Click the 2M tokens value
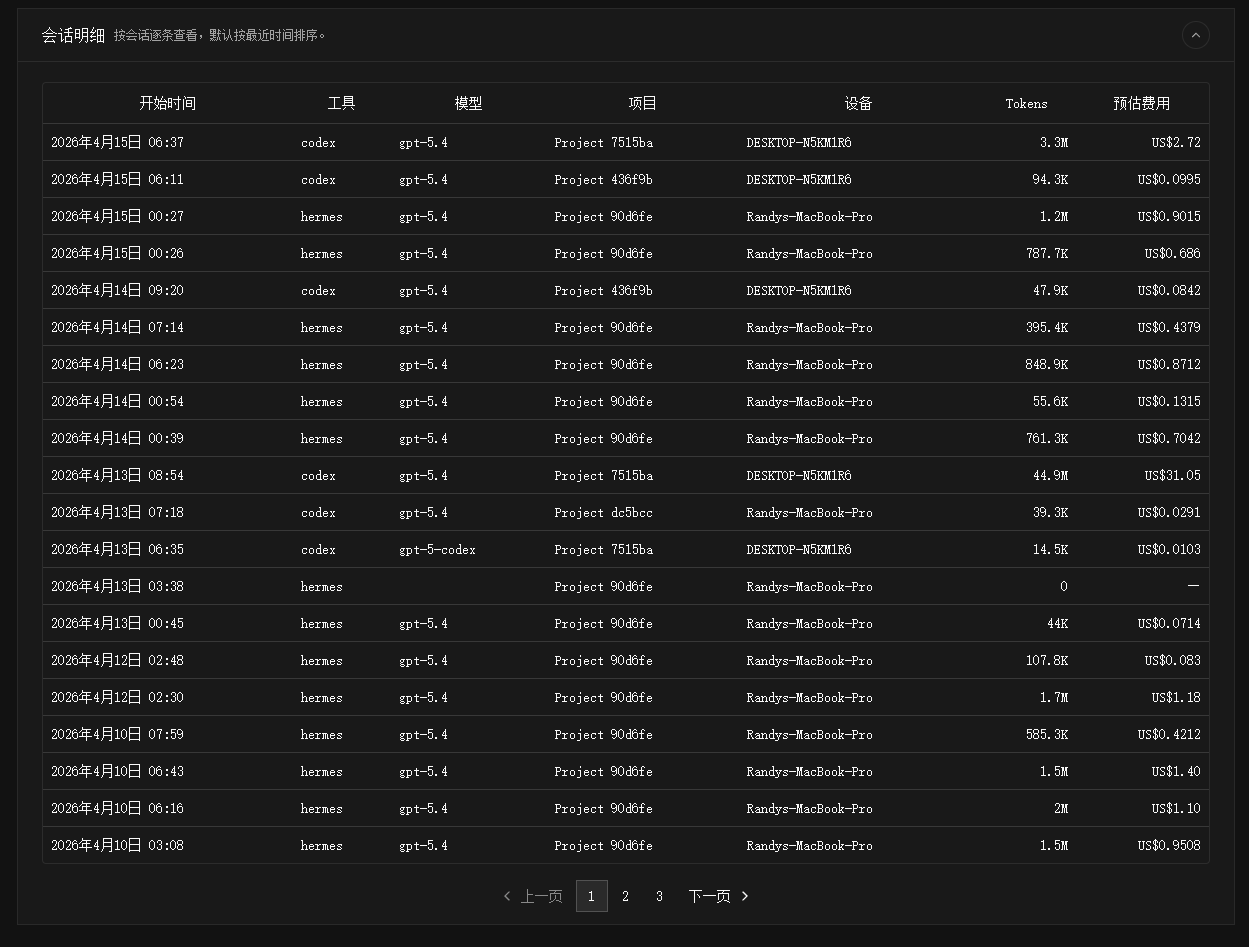The width and height of the screenshot is (1249, 947). point(1061,808)
